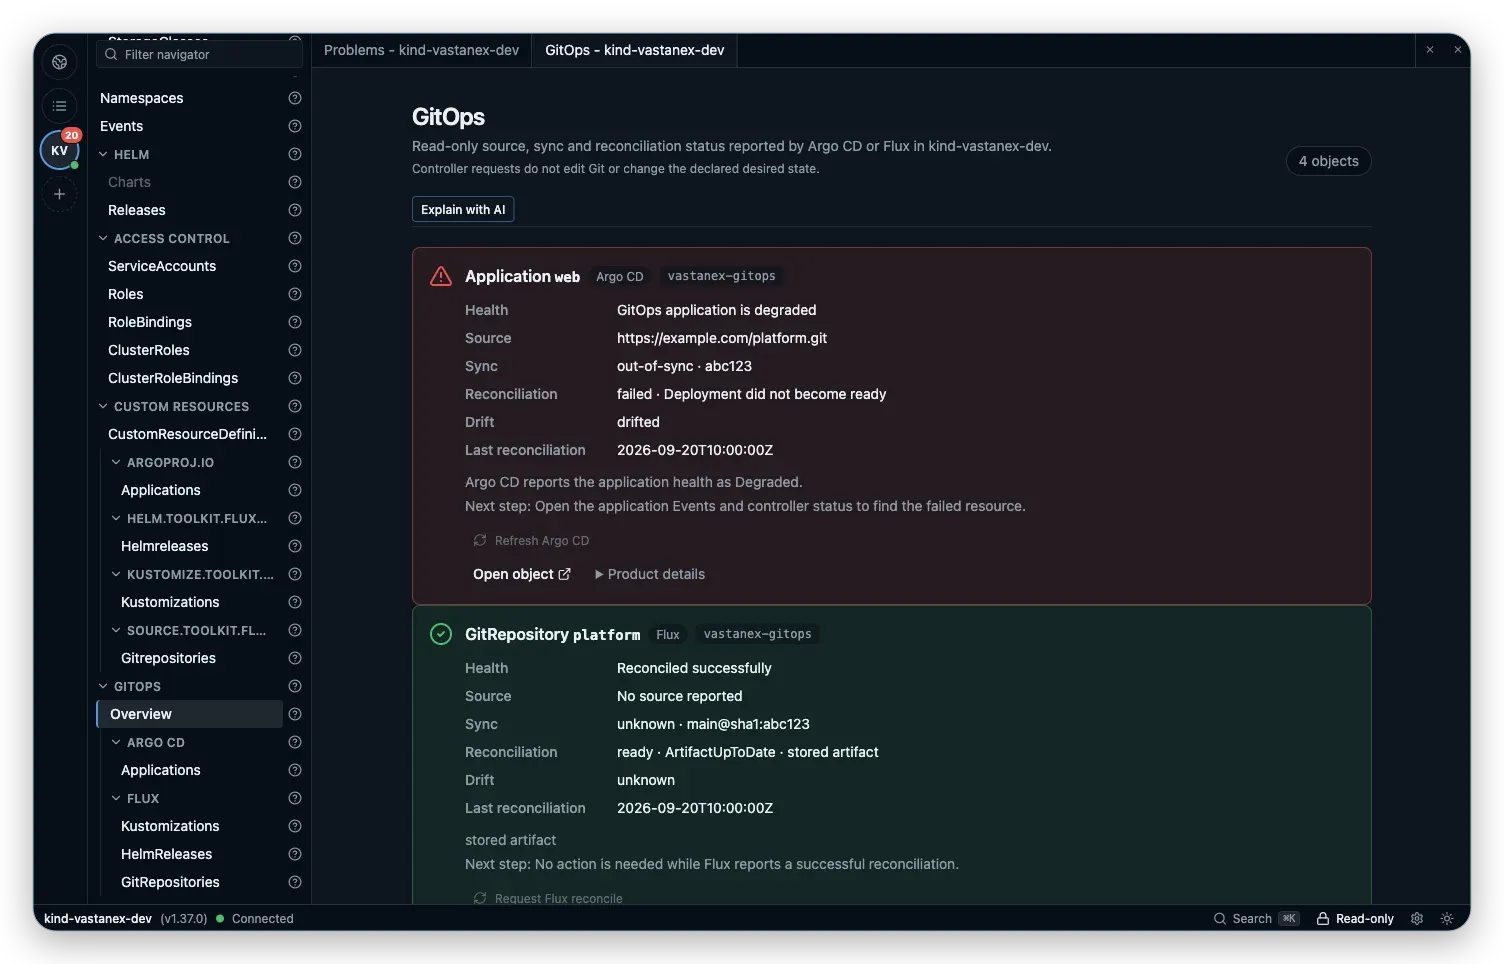The width and height of the screenshot is (1504, 964).
Task: Select the KV cluster avatar with 20 badge
Action: tap(60, 150)
